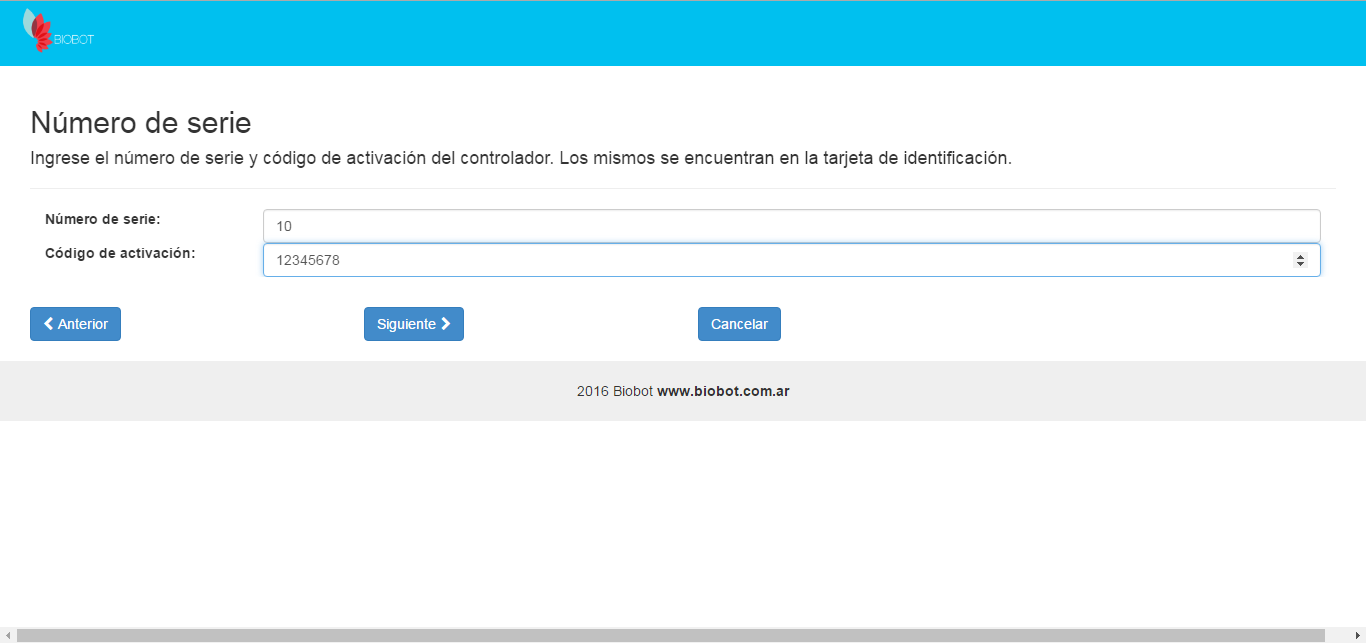1366x643 pixels.
Task: Go to the next step with the Siguiente label
Action: coord(406,324)
